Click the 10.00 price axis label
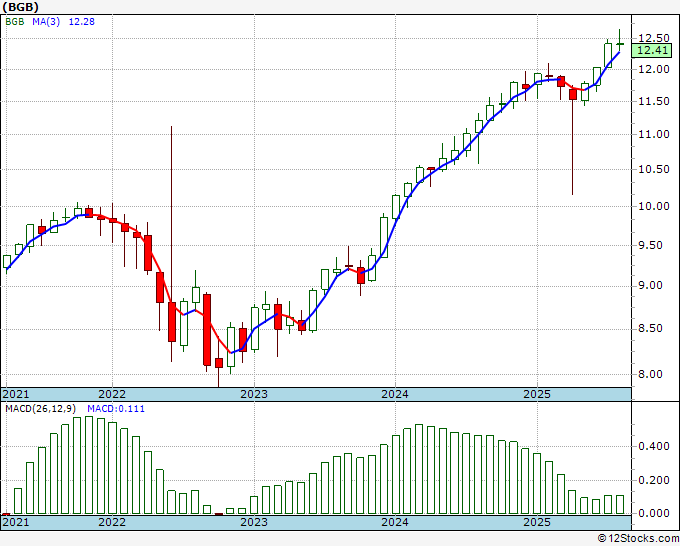The width and height of the screenshot is (680, 546). (x=654, y=206)
